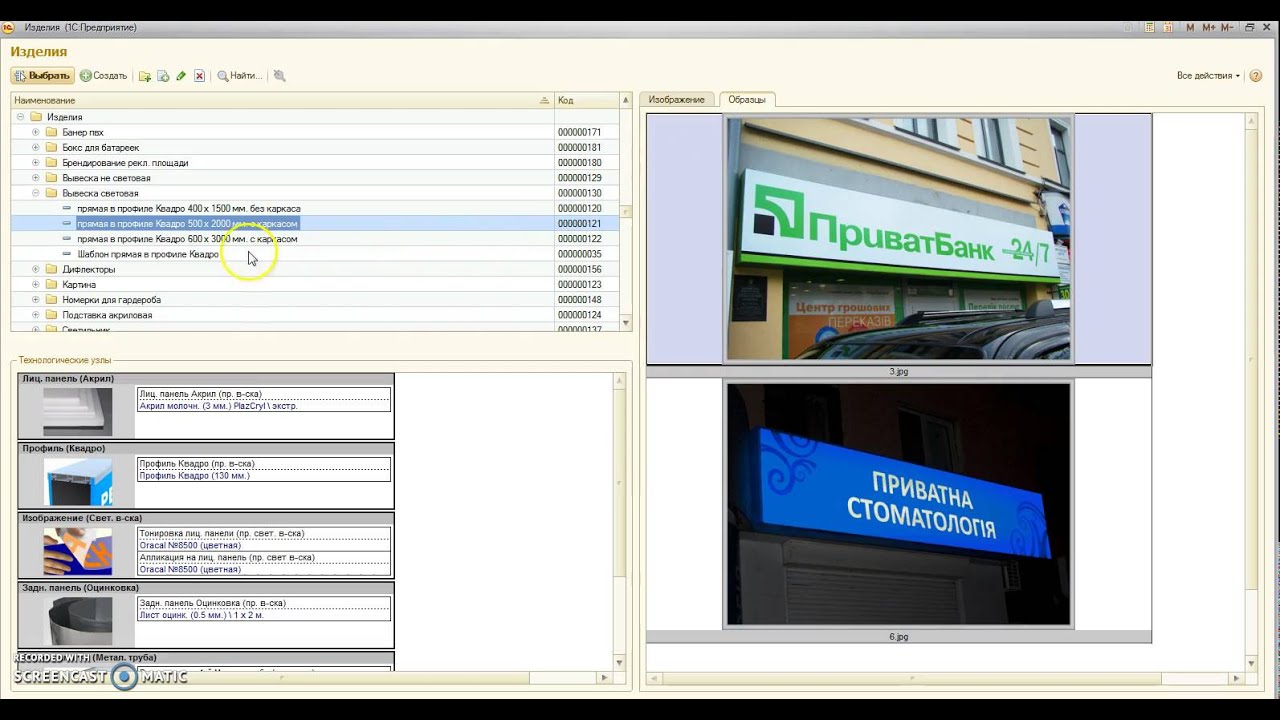Viewport: 1280px width, 720px height.
Task: Click the Создать button
Action: [104, 76]
